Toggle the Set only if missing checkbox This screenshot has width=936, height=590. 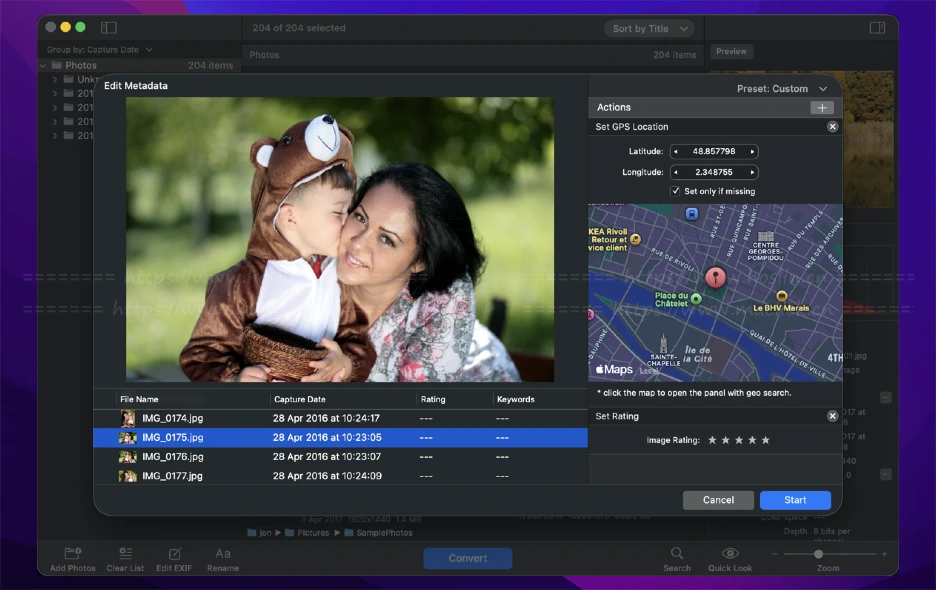coord(676,191)
